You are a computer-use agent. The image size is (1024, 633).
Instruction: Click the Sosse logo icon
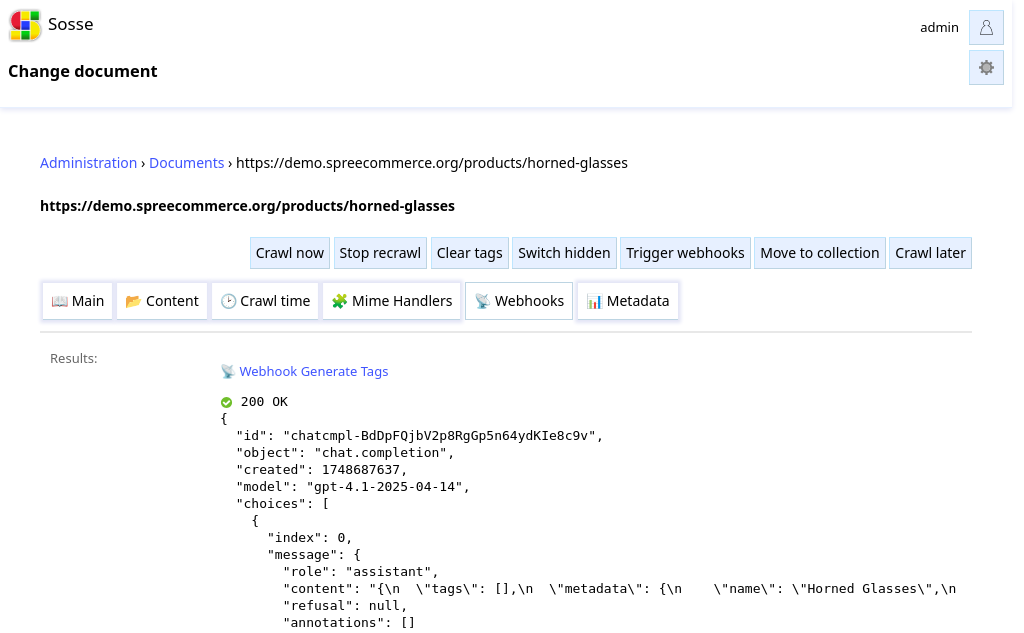(25, 25)
